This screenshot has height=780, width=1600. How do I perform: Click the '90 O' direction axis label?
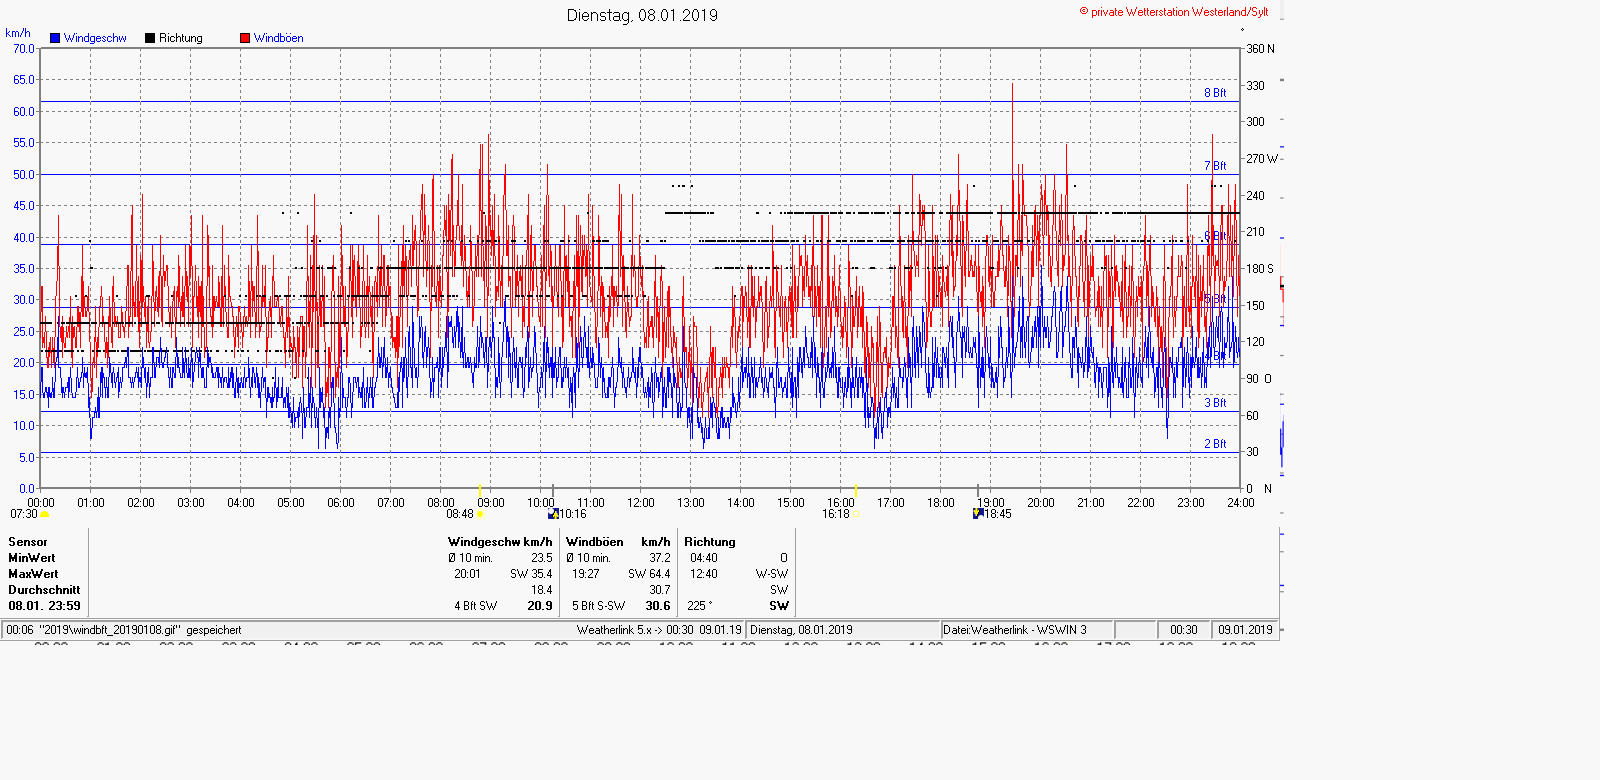click(1259, 379)
